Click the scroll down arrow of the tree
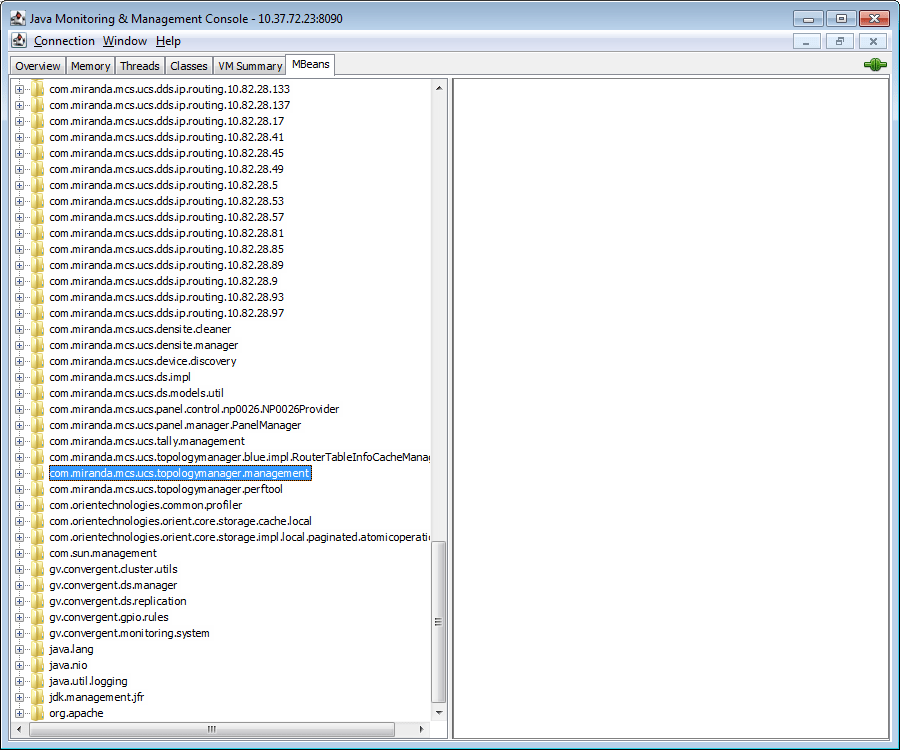The image size is (900, 750). (439, 713)
